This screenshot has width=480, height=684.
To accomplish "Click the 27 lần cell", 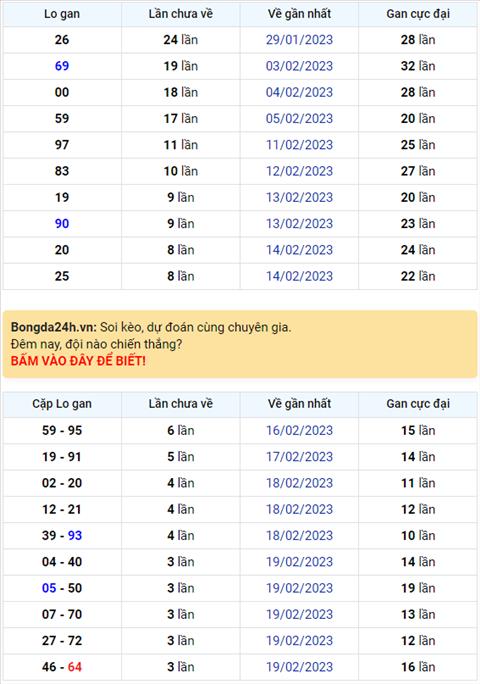I will (418, 171).
